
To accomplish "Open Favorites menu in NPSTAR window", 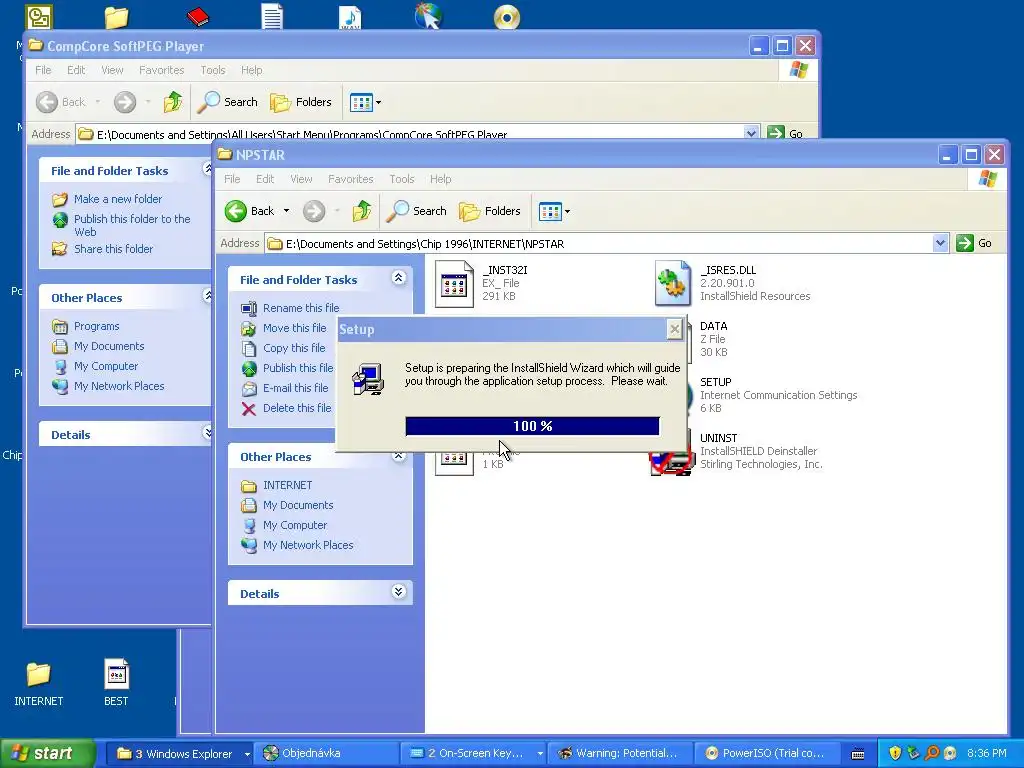I will pos(351,179).
